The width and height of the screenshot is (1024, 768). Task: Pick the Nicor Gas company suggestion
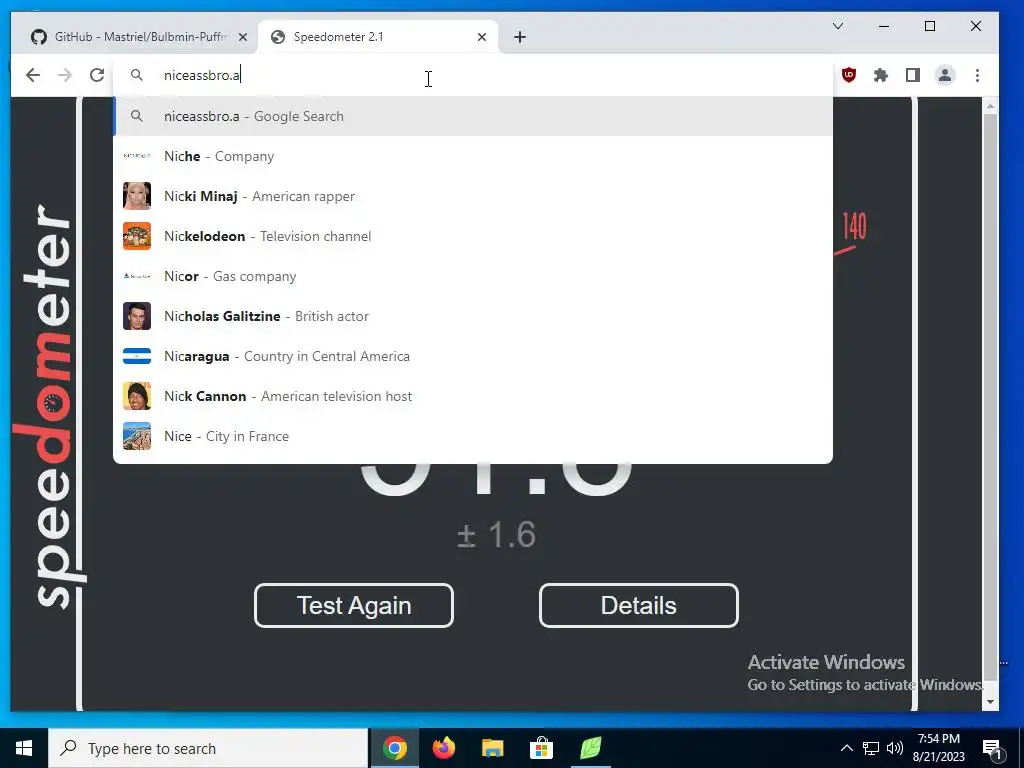click(473, 276)
